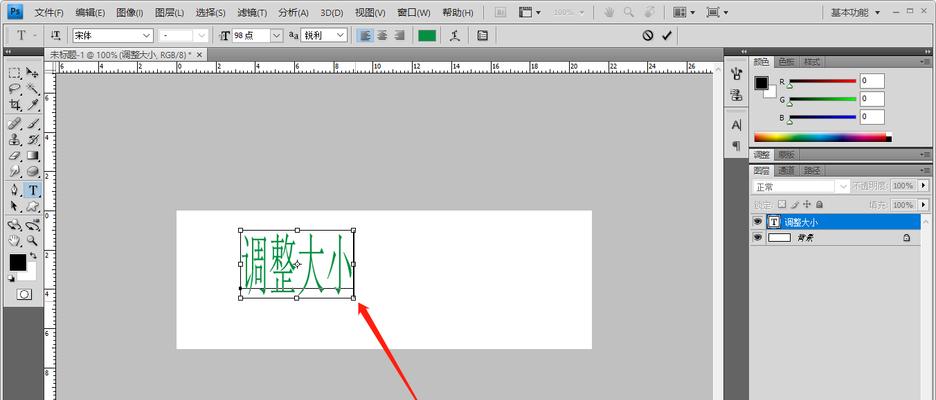
Task: Select the Magic Wand tool
Action: [32, 89]
